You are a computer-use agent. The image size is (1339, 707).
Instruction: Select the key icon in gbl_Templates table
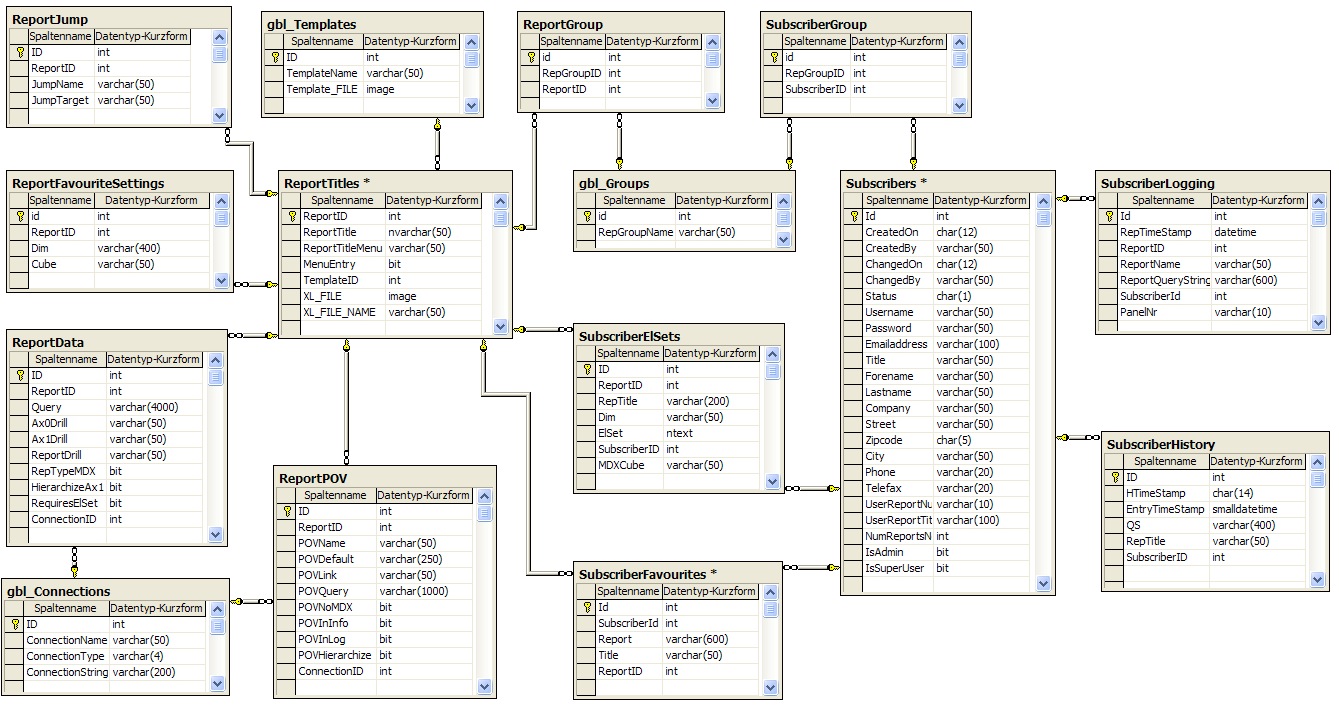[276, 57]
